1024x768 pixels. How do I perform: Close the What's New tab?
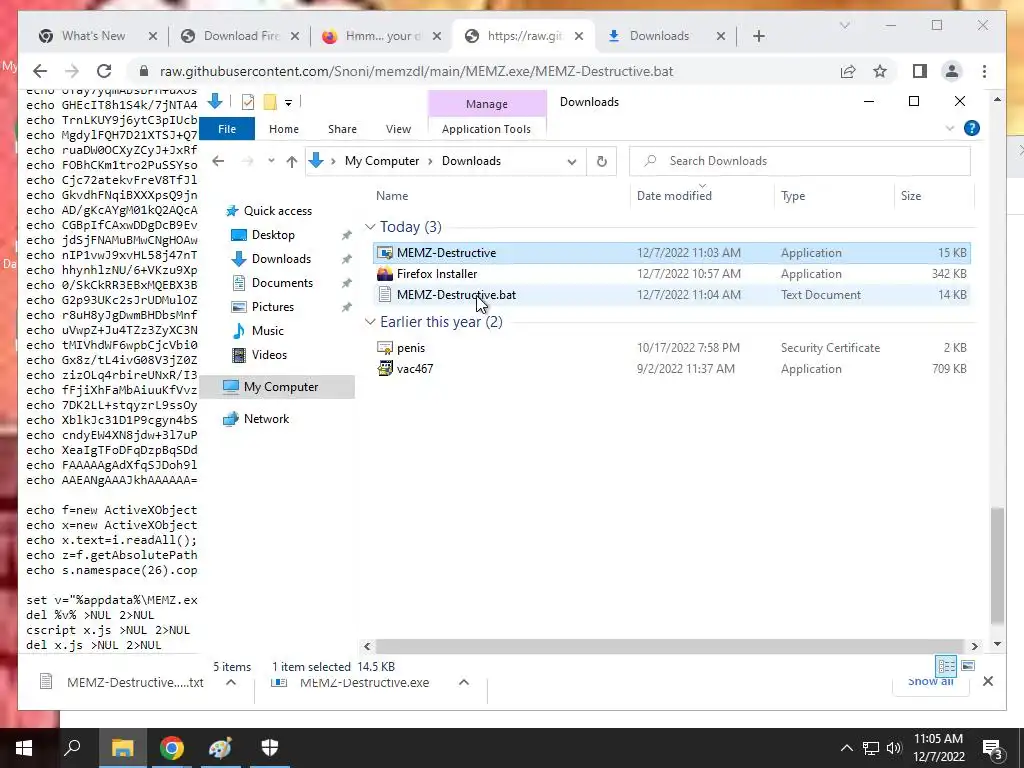click(x=153, y=36)
